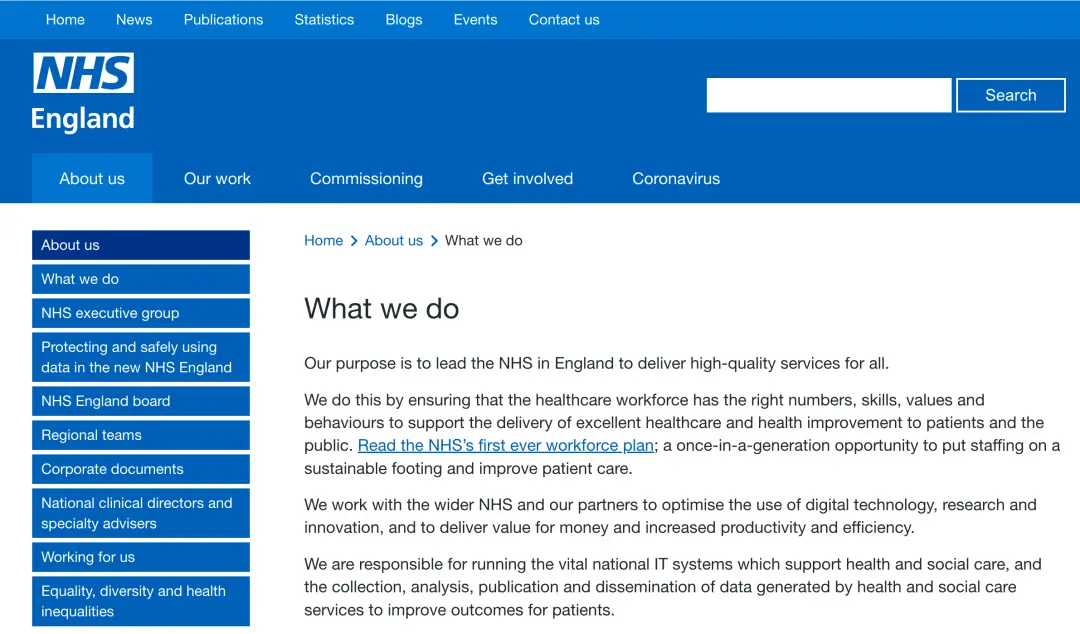Select the Our work tab
This screenshot has height=634, width=1080.
pos(217,178)
